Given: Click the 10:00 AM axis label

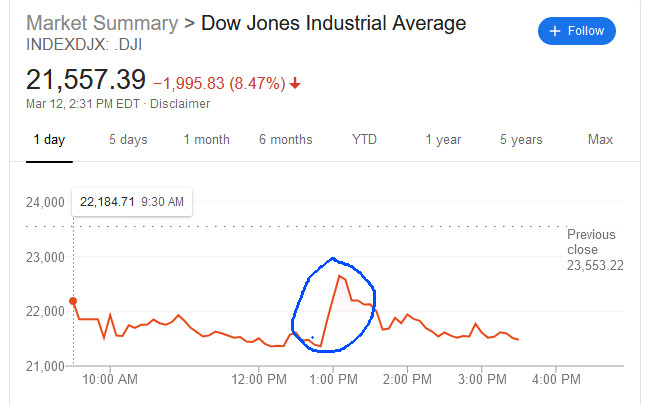Looking at the screenshot, I should tap(110, 380).
